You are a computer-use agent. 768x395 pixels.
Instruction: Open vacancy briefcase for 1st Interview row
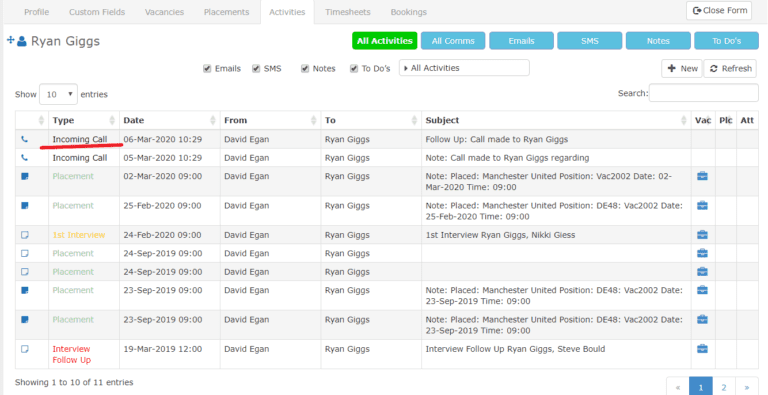click(702, 235)
